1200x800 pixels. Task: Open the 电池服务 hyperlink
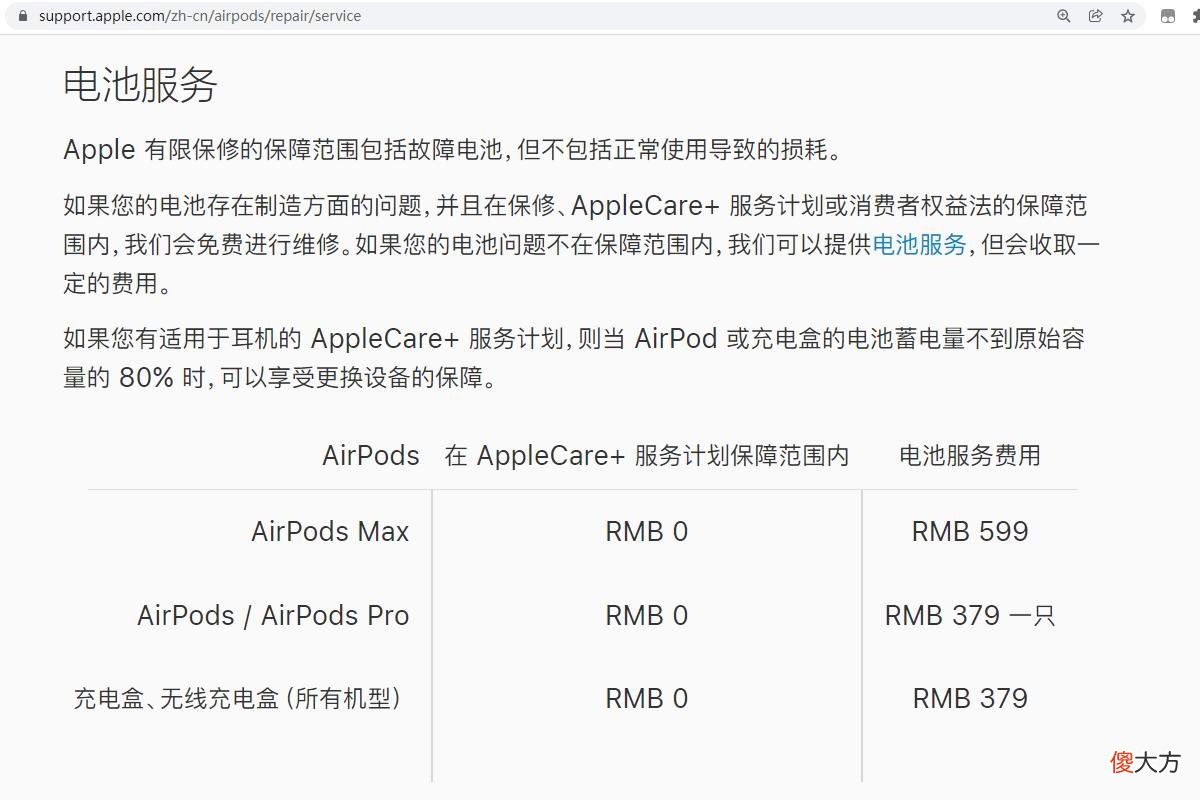919,244
